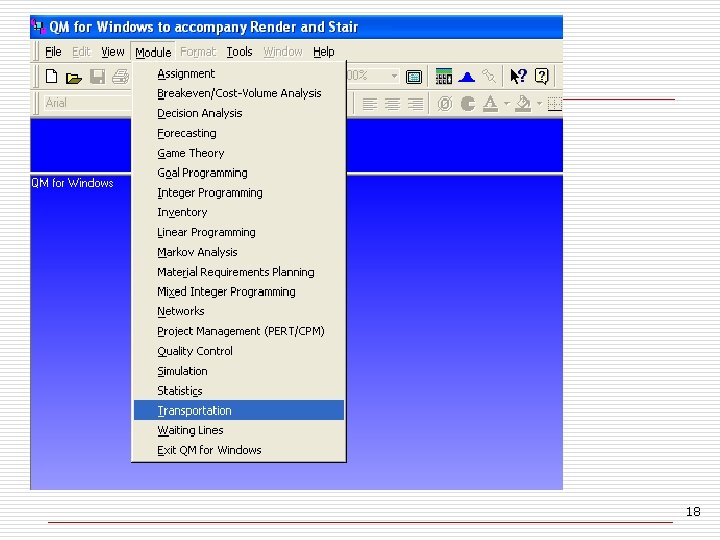Screen dimensions: 720x540
Task: Pick the Goal Programming module
Action: [239, 173]
